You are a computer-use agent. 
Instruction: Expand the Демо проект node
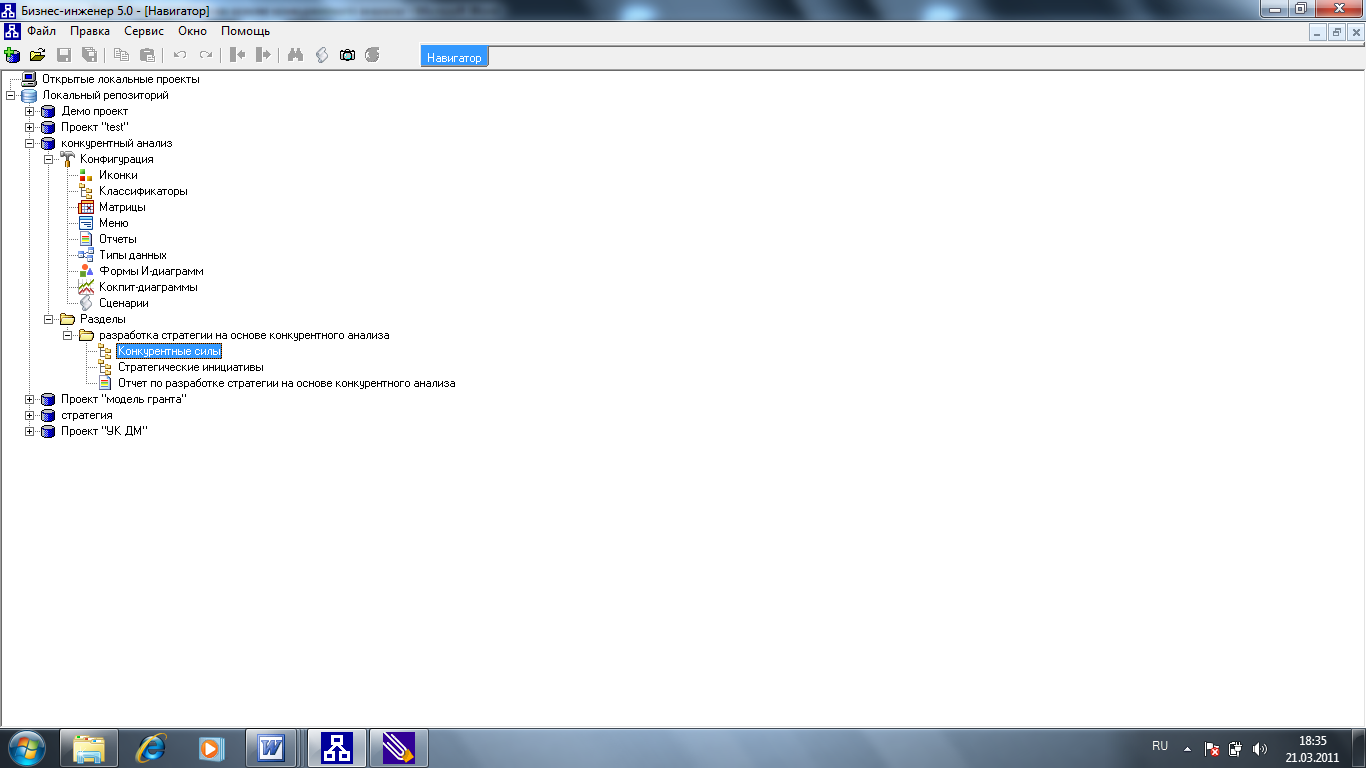(x=29, y=111)
